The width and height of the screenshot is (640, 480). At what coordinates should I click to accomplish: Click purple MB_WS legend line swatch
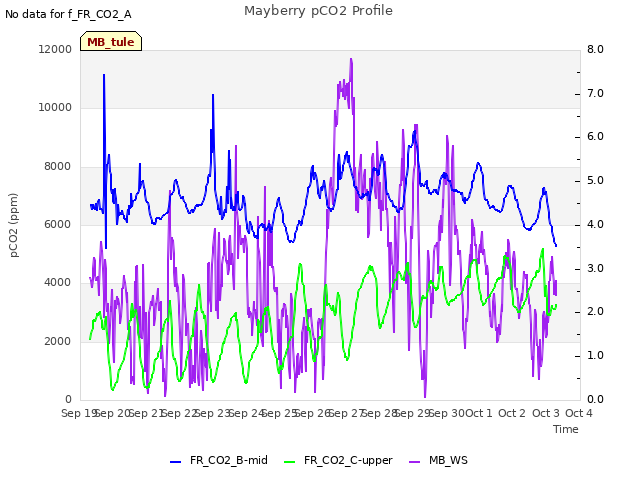[414, 462]
